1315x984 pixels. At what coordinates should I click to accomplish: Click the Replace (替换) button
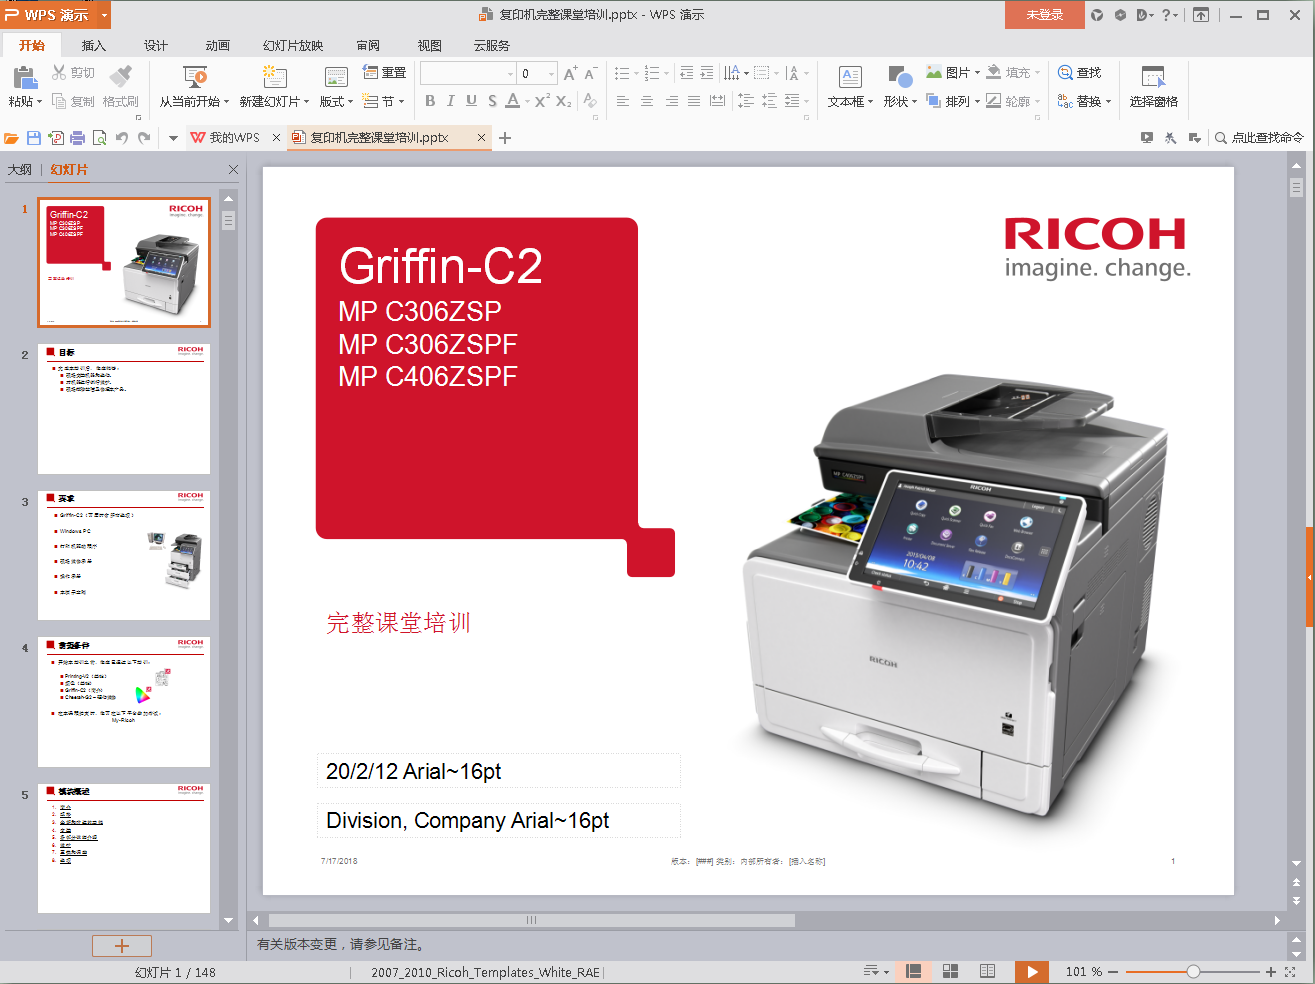(1085, 101)
